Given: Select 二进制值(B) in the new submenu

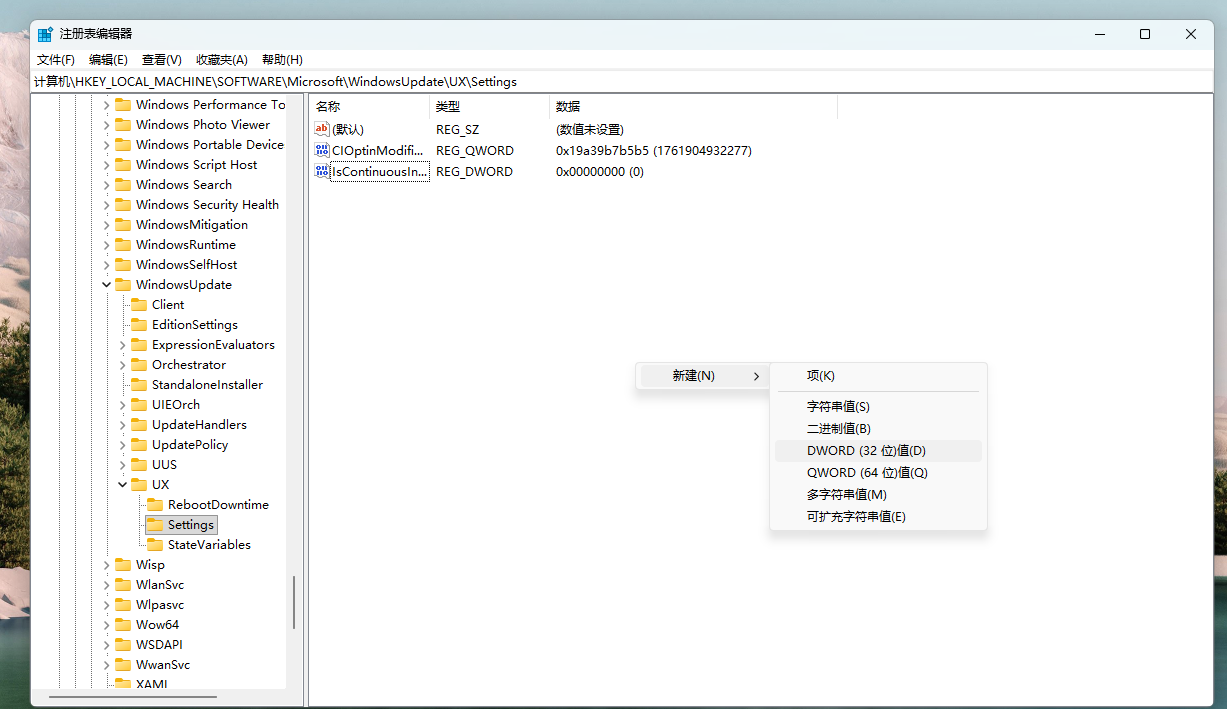Looking at the screenshot, I should click(x=879, y=429).
